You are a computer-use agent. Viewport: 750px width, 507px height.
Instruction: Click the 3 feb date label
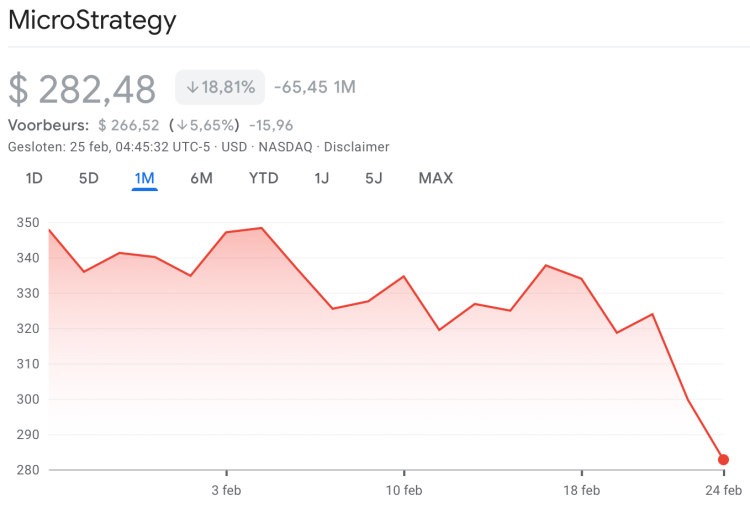(226, 490)
